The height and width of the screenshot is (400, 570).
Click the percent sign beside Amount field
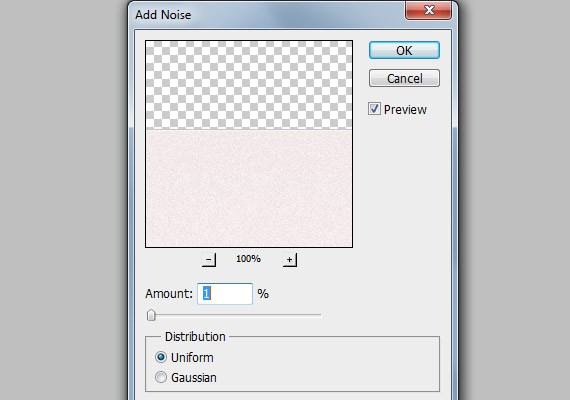click(263, 293)
